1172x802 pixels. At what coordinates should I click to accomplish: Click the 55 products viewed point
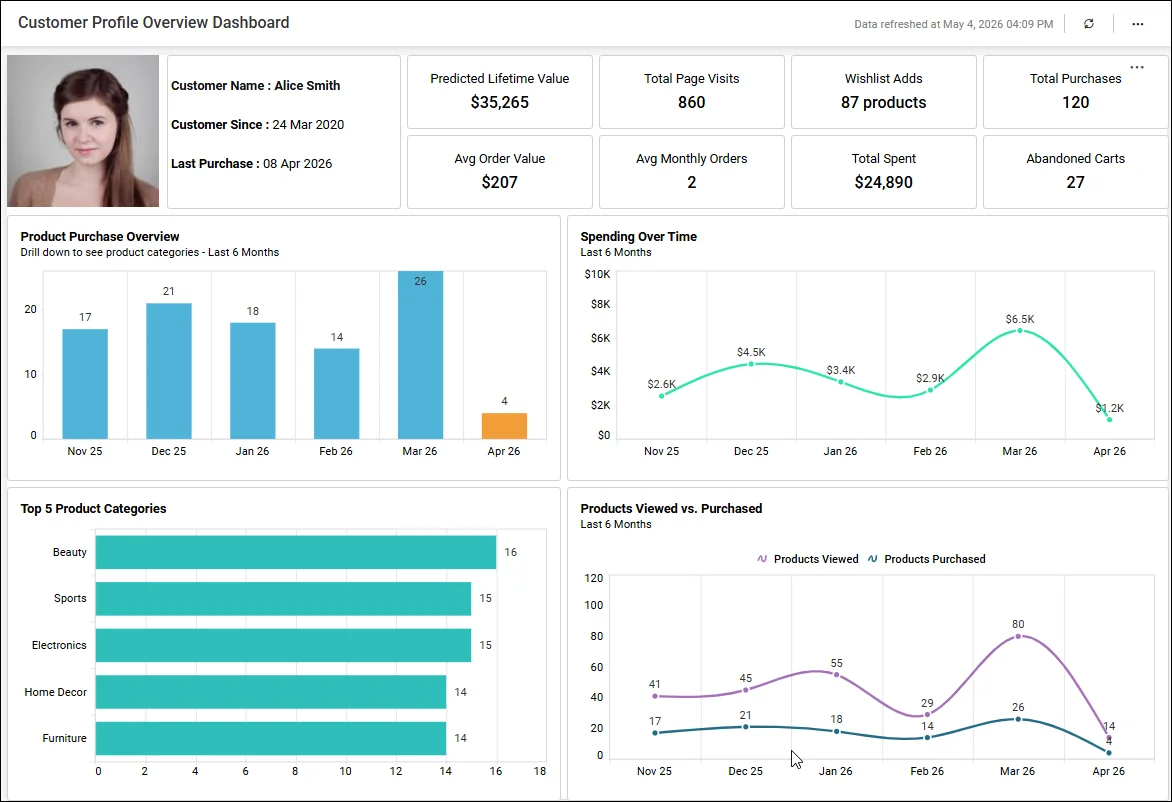[x=836, y=675]
